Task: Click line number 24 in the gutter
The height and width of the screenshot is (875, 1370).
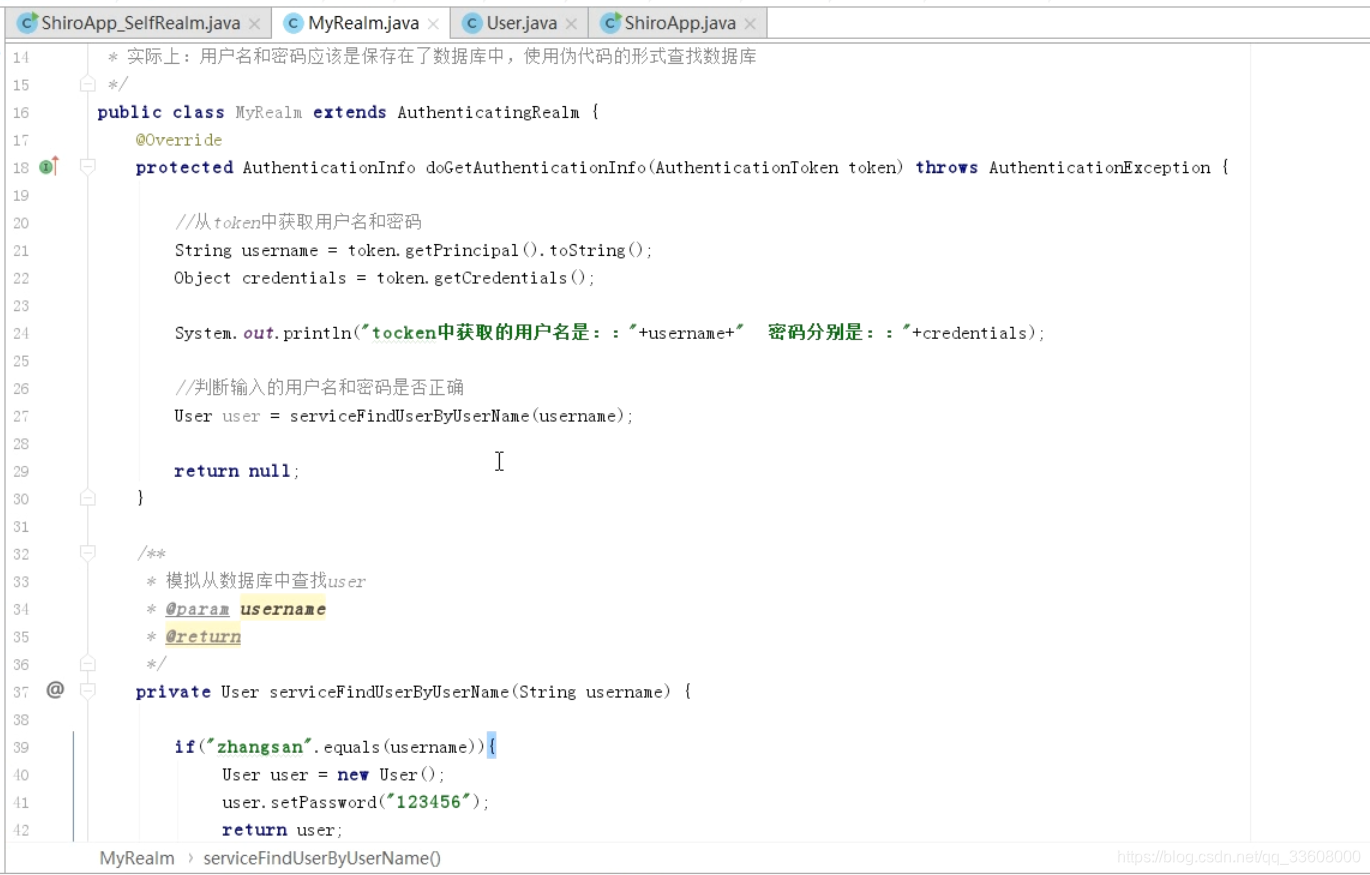Action: (x=21, y=333)
